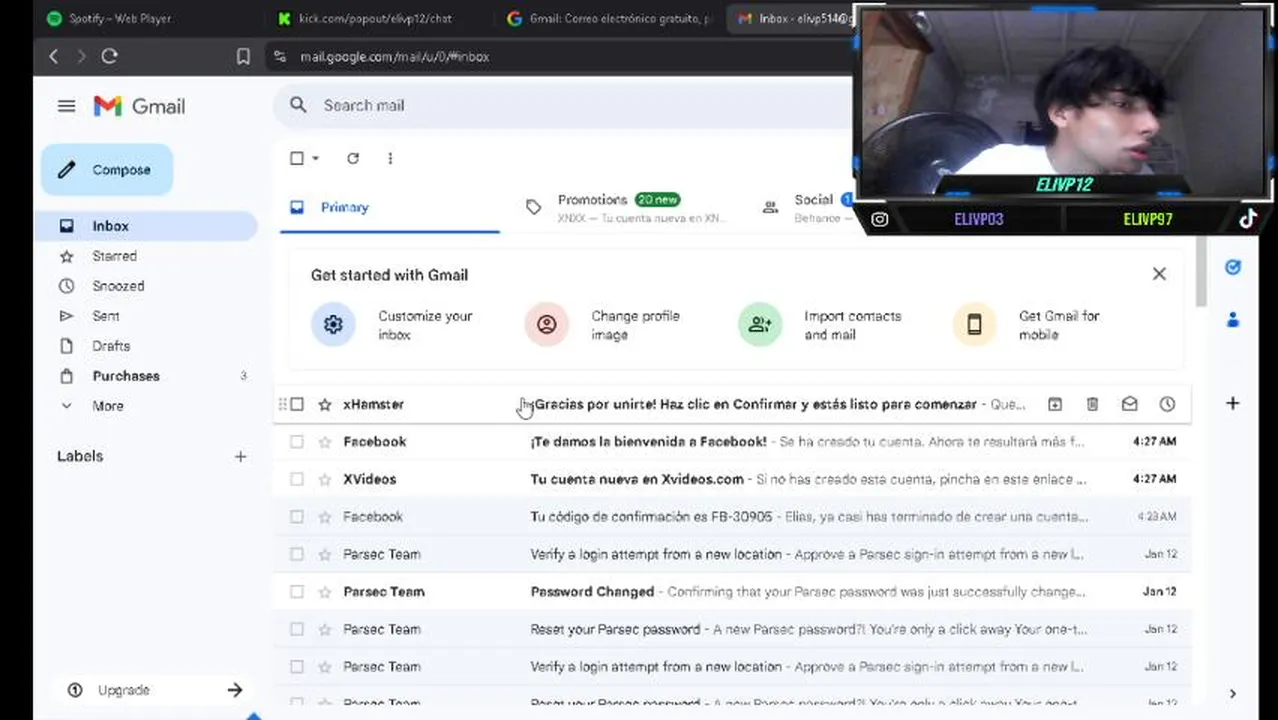Viewport: 1278px width, 720px height.
Task: Click the Change profile image icon
Action: click(x=547, y=325)
